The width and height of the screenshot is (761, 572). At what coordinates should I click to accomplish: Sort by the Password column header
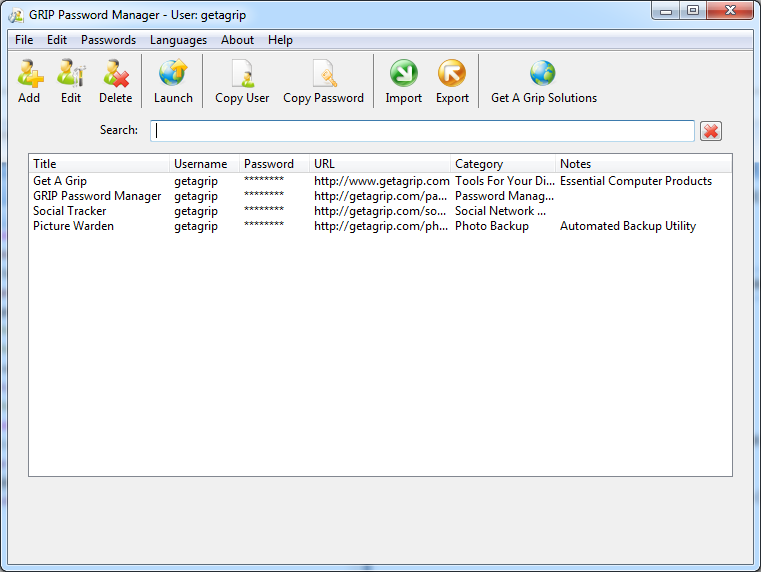274,163
